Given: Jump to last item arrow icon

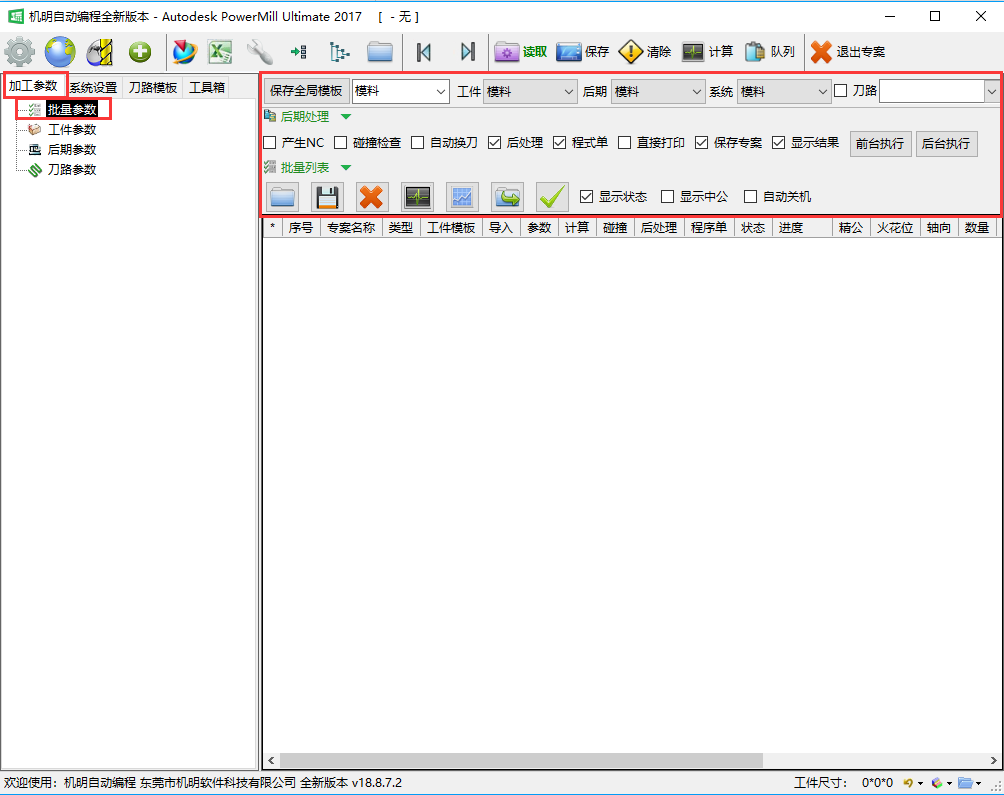Looking at the screenshot, I should click(x=468, y=52).
